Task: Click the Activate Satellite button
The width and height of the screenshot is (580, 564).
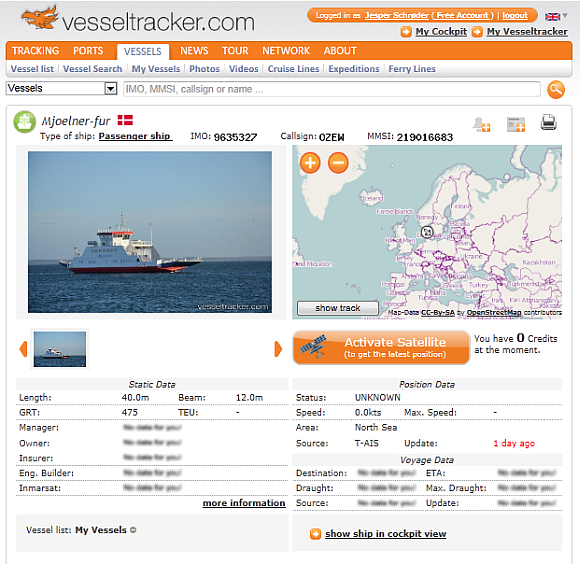Action: [x=381, y=347]
